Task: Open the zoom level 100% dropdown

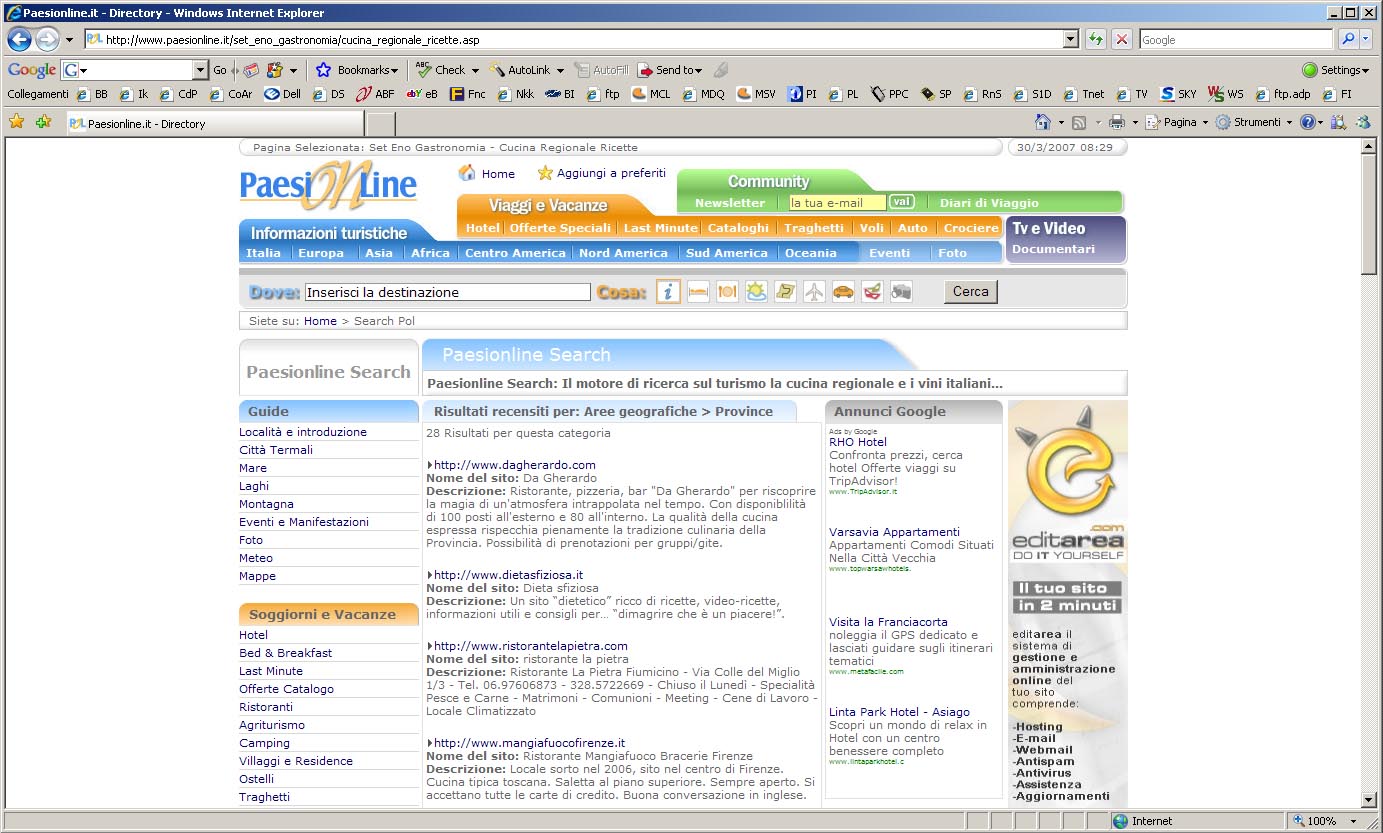Action: [1352, 821]
